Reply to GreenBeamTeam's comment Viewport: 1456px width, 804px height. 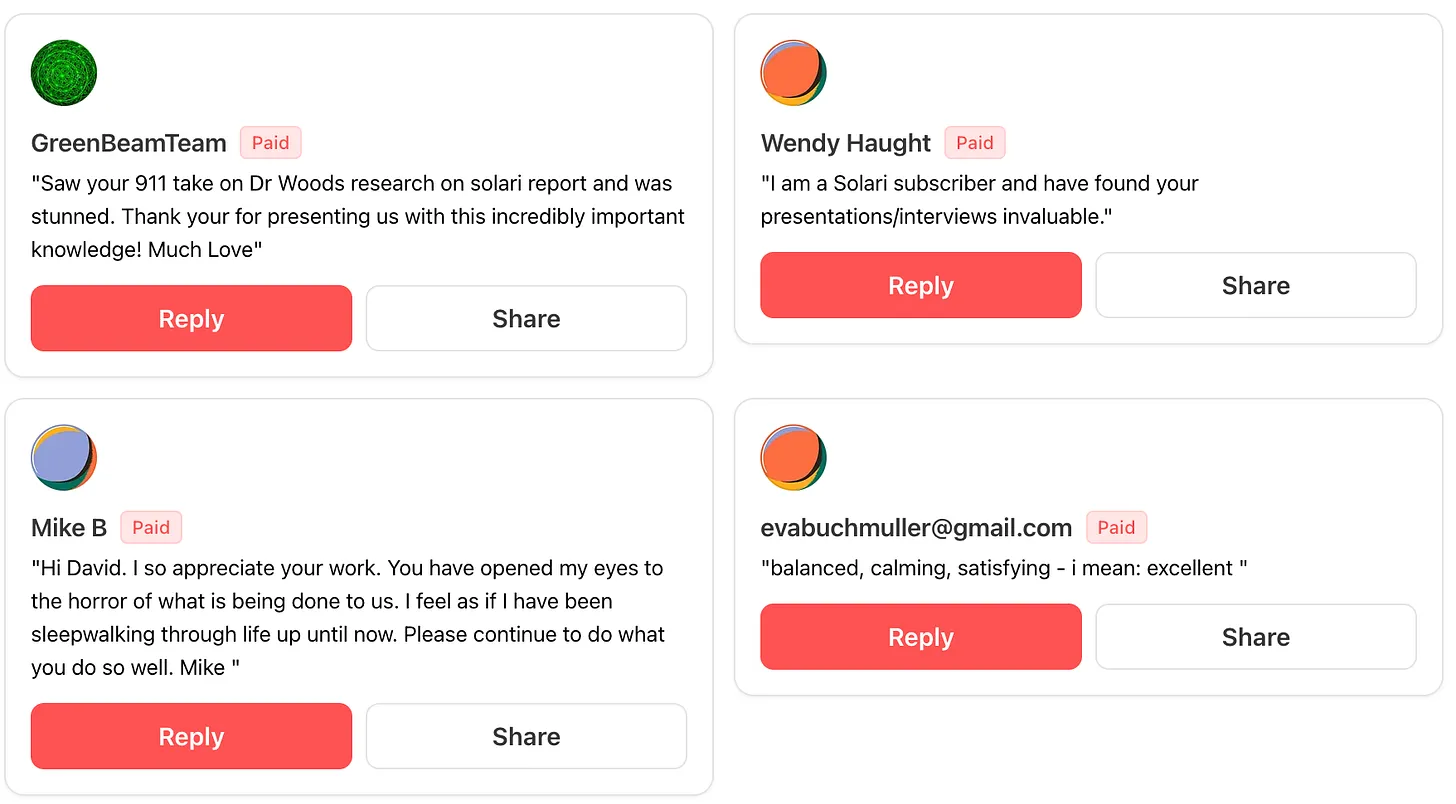[x=191, y=319]
